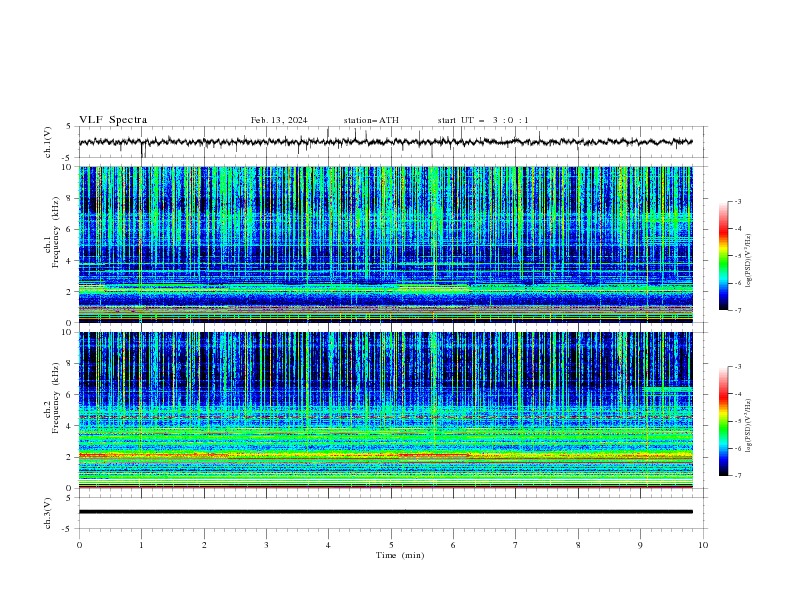This screenshot has width=792, height=612.
Task: Click the "VLF Spectra" title text
Action: coord(113,120)
